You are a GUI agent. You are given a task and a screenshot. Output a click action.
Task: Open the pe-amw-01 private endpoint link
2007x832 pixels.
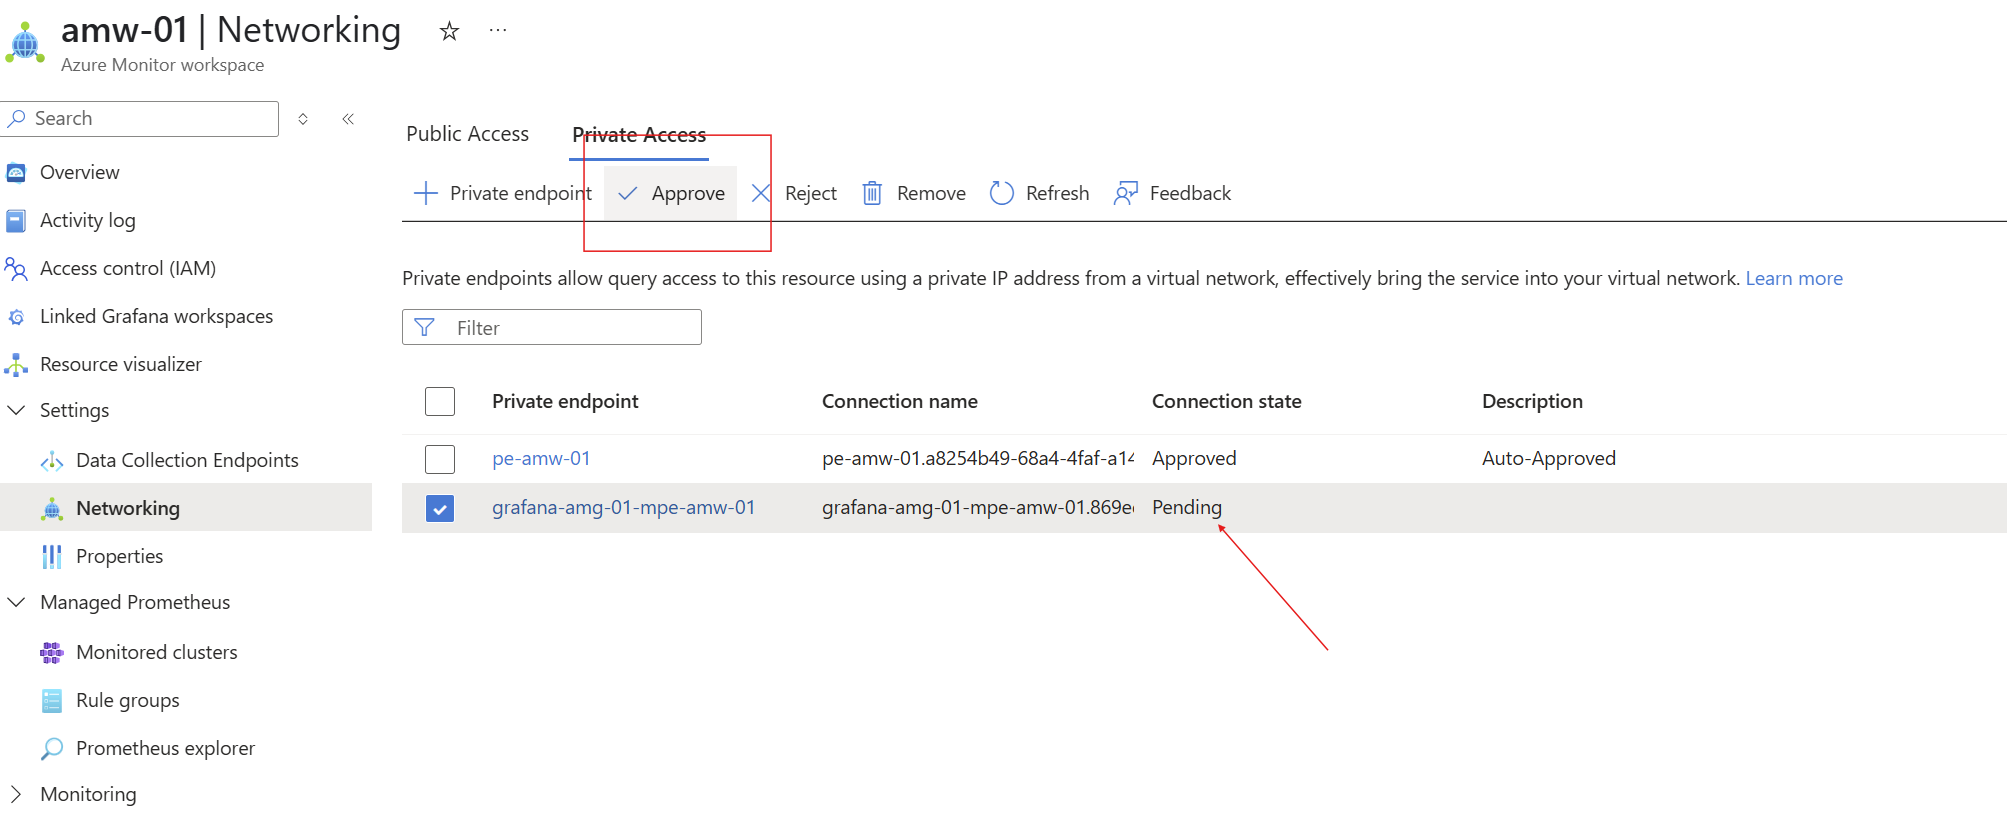pyautogui.click(x=541, y=459)
